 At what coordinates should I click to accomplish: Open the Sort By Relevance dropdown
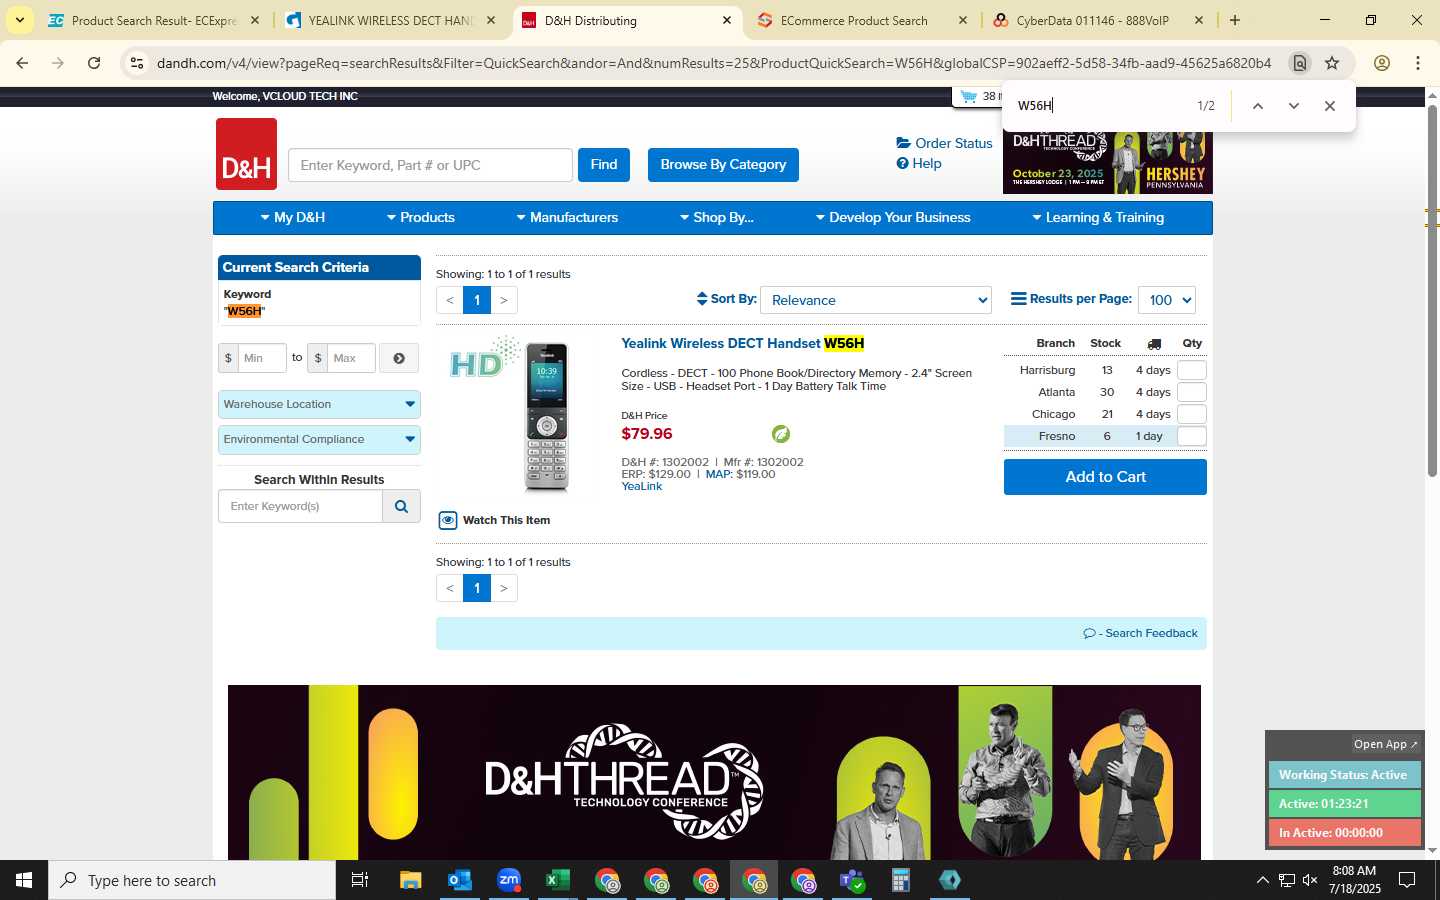click(876, 300)
